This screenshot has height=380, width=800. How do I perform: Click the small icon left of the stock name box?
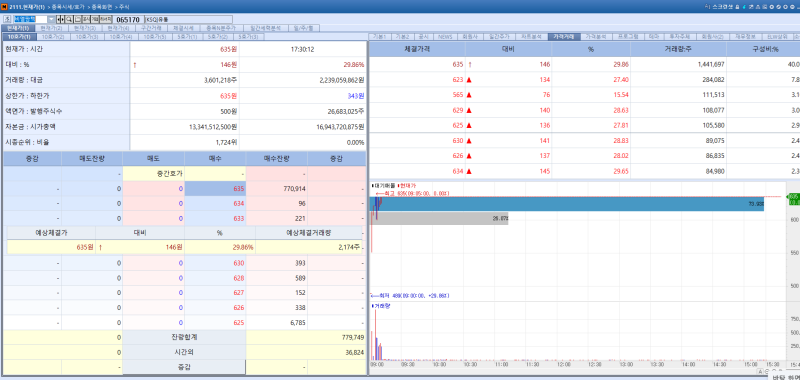point(7,19)
